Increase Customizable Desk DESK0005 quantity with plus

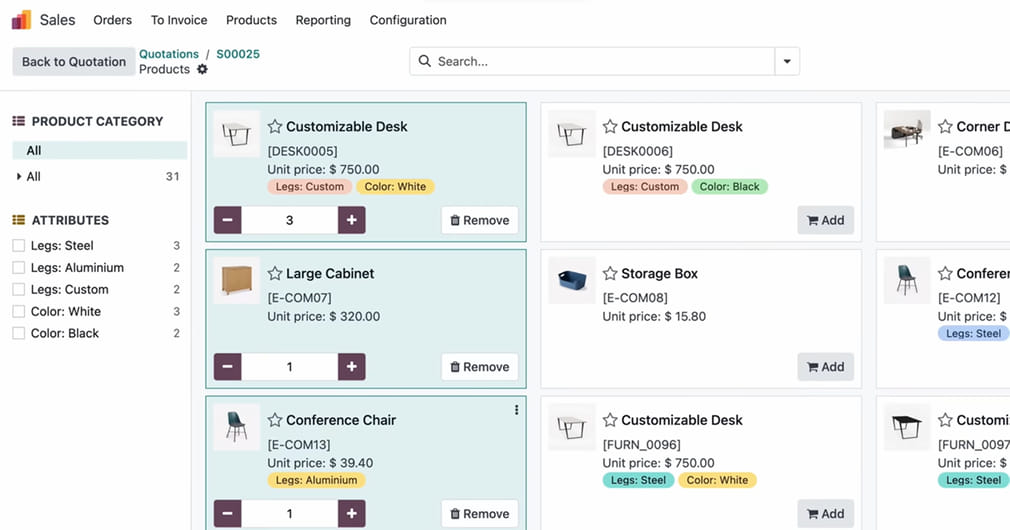coord(351,220)
